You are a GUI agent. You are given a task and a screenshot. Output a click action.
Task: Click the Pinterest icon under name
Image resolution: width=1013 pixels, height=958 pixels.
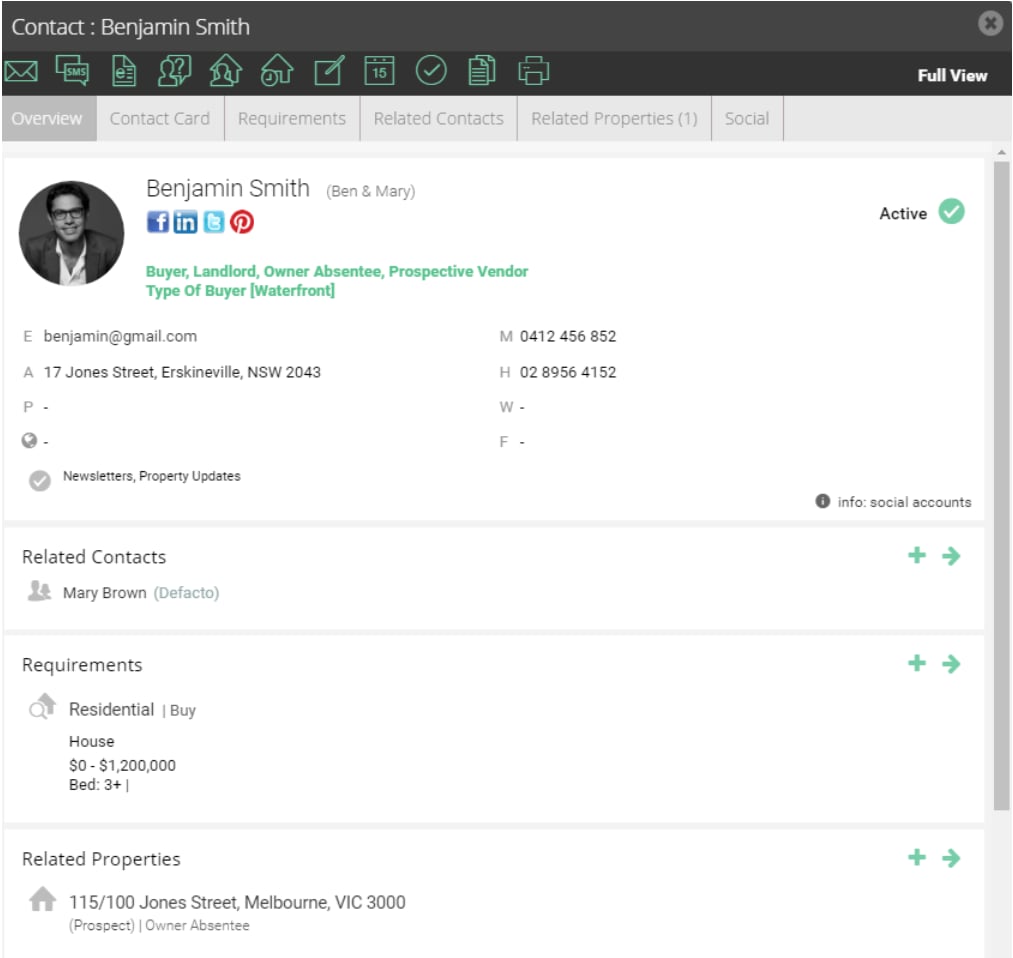(242, 222)
